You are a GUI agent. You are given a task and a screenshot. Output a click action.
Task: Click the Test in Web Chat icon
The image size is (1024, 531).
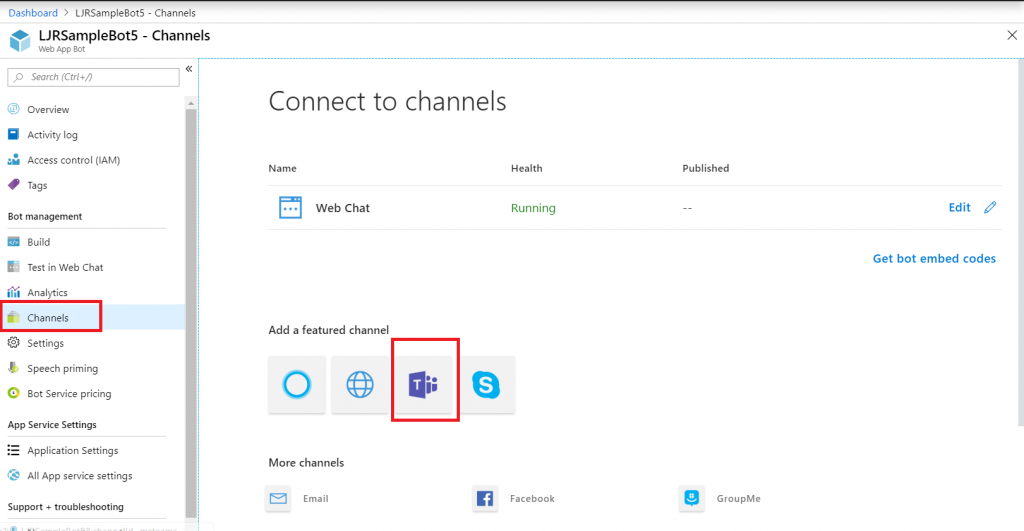pyautogui.click(x=14, y=267)
